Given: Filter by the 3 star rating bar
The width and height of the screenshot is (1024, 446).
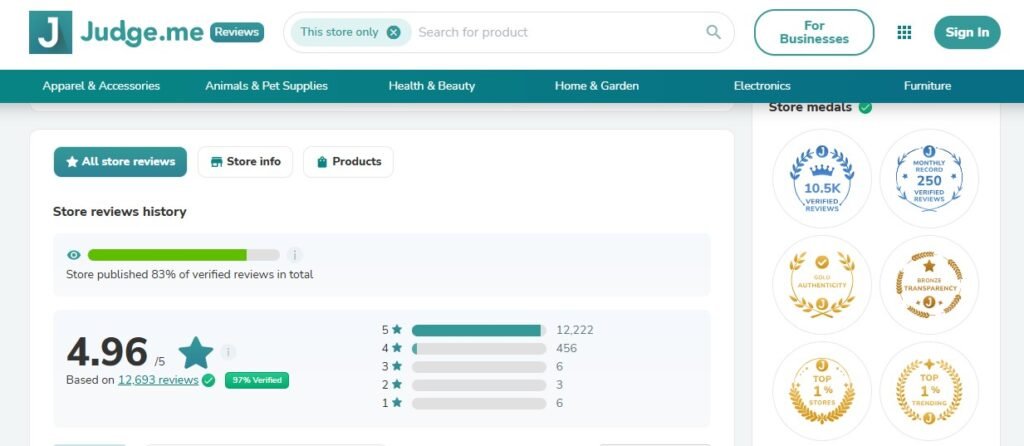Looking at the screenshot, I should coord(479,367).
